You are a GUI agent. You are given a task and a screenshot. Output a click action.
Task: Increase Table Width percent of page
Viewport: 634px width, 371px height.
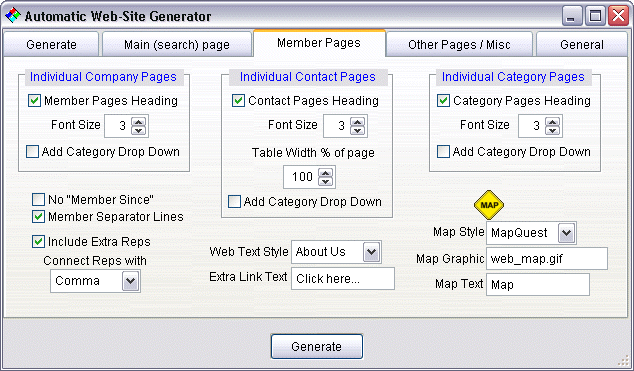click(325, 173)
